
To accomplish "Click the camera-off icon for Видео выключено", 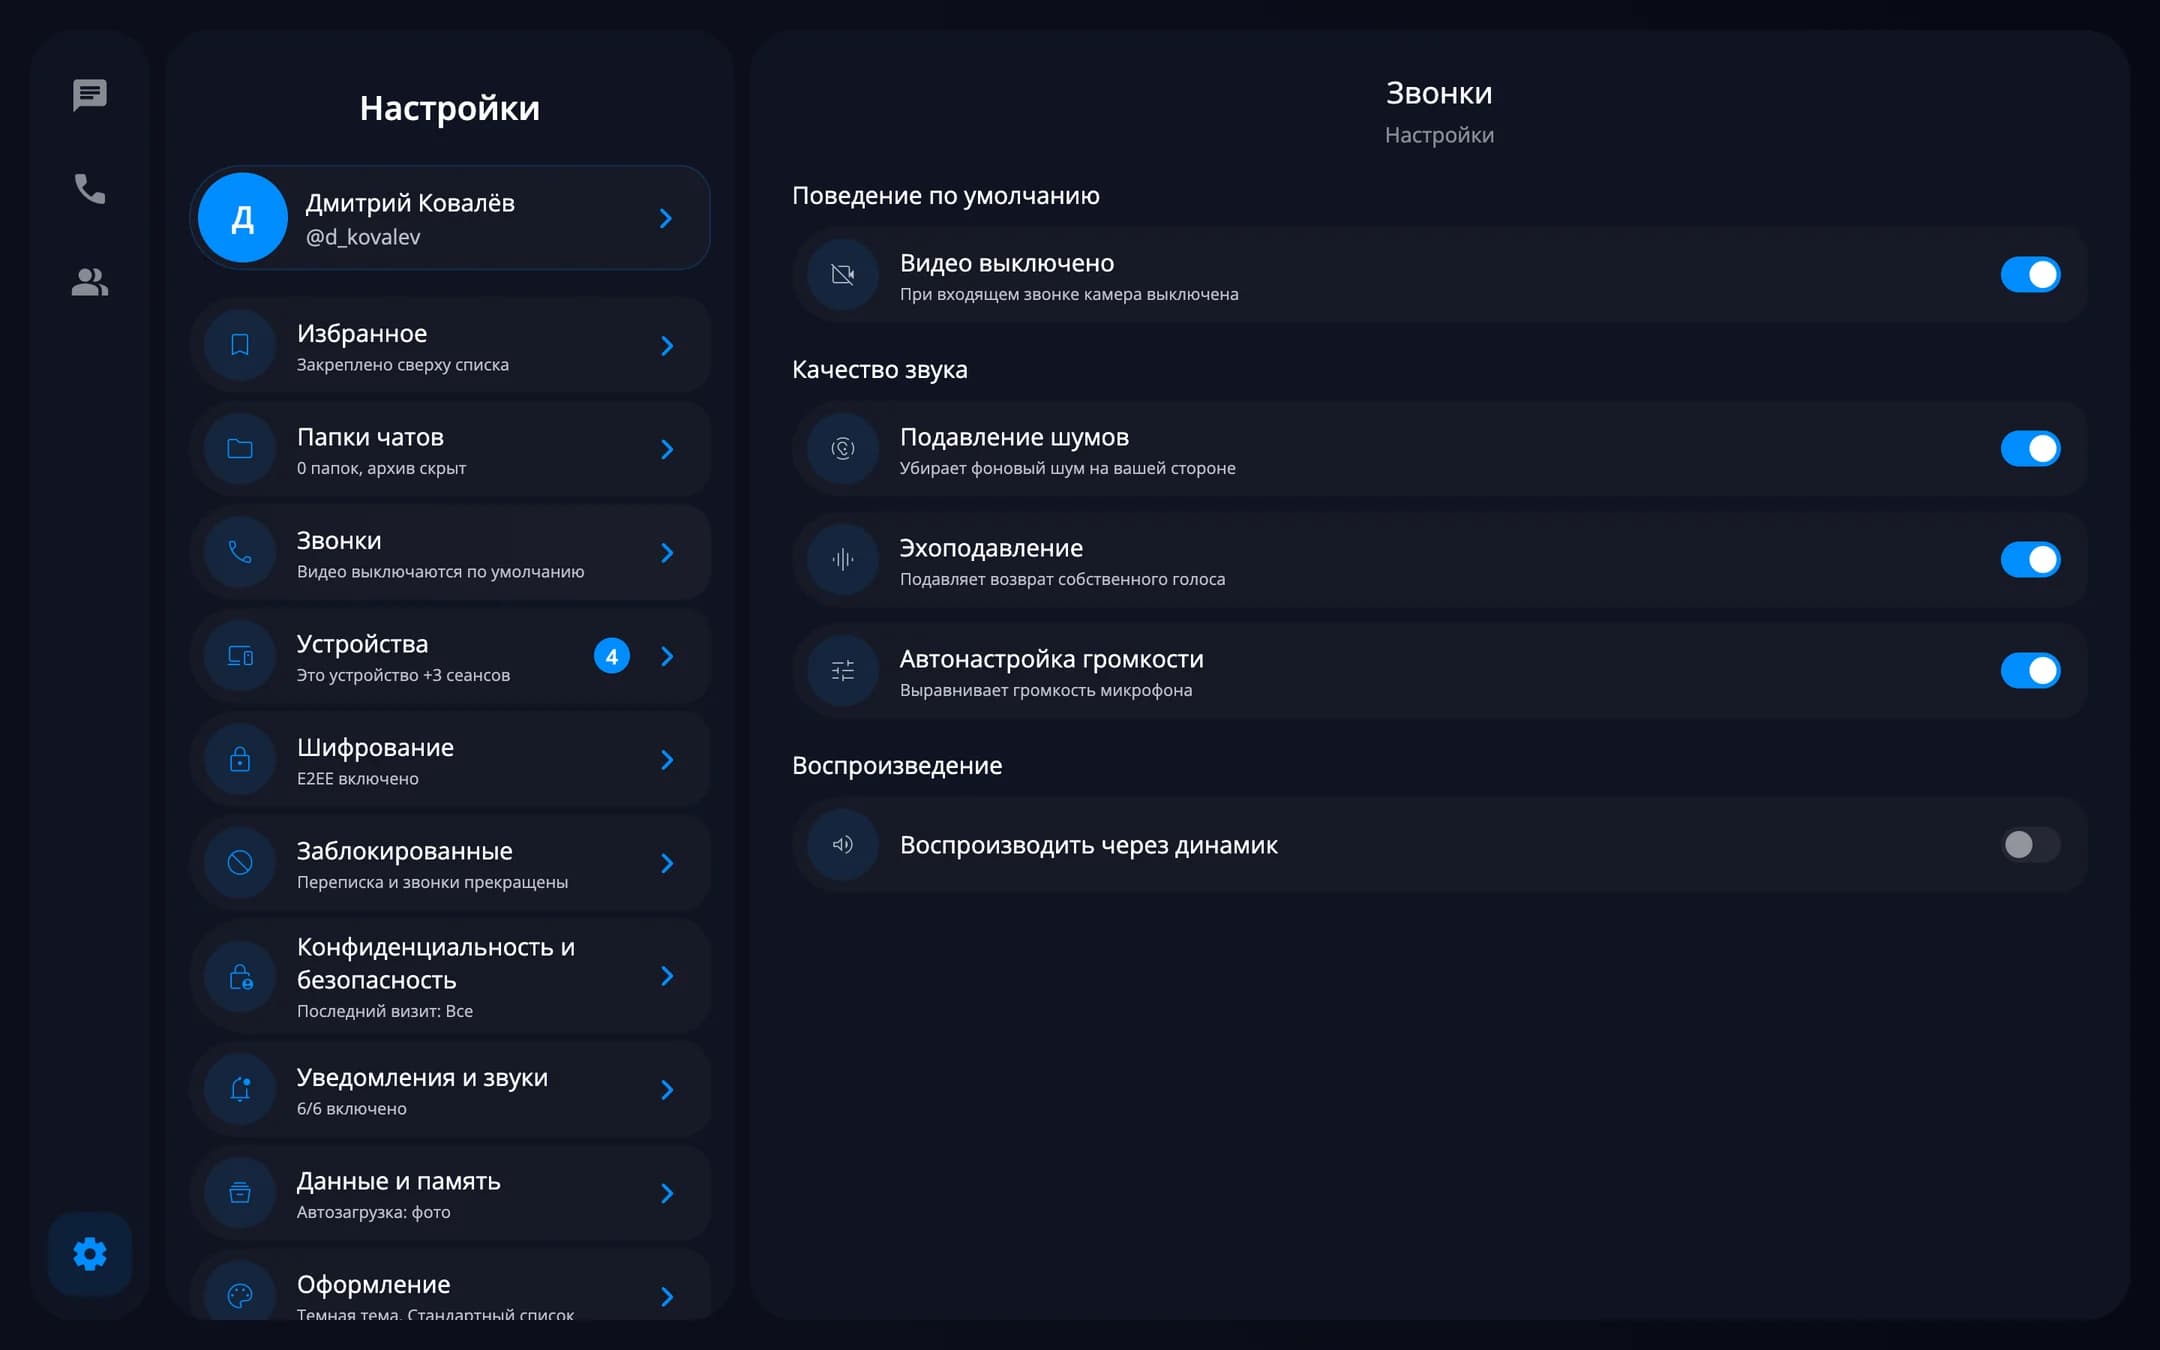I will click(843, 274).
